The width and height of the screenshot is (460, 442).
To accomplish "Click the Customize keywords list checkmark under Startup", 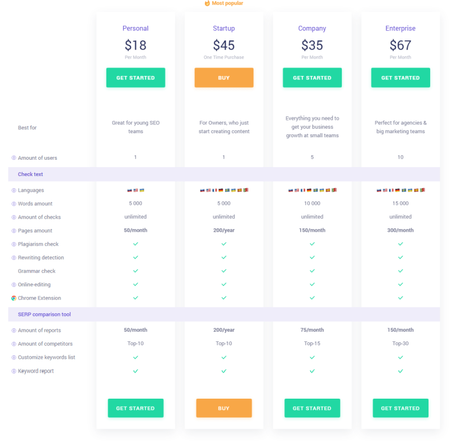I will (224, 357).
